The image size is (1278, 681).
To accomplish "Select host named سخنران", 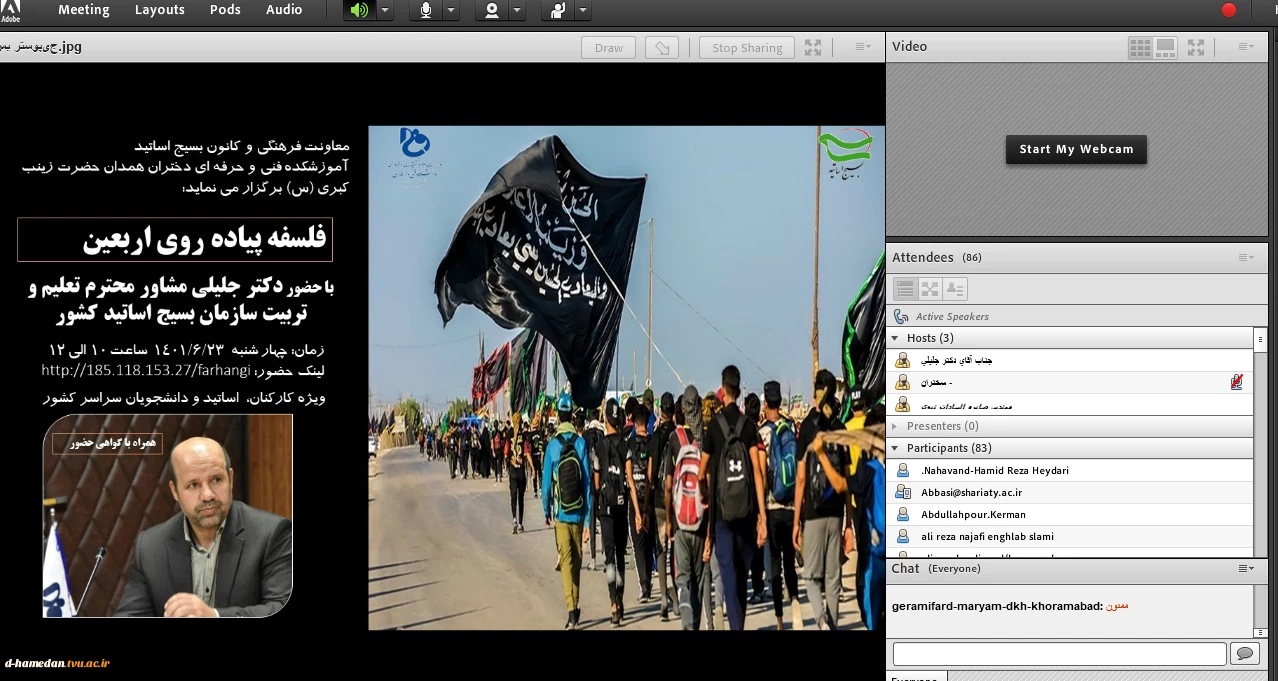I will 1070,382.
